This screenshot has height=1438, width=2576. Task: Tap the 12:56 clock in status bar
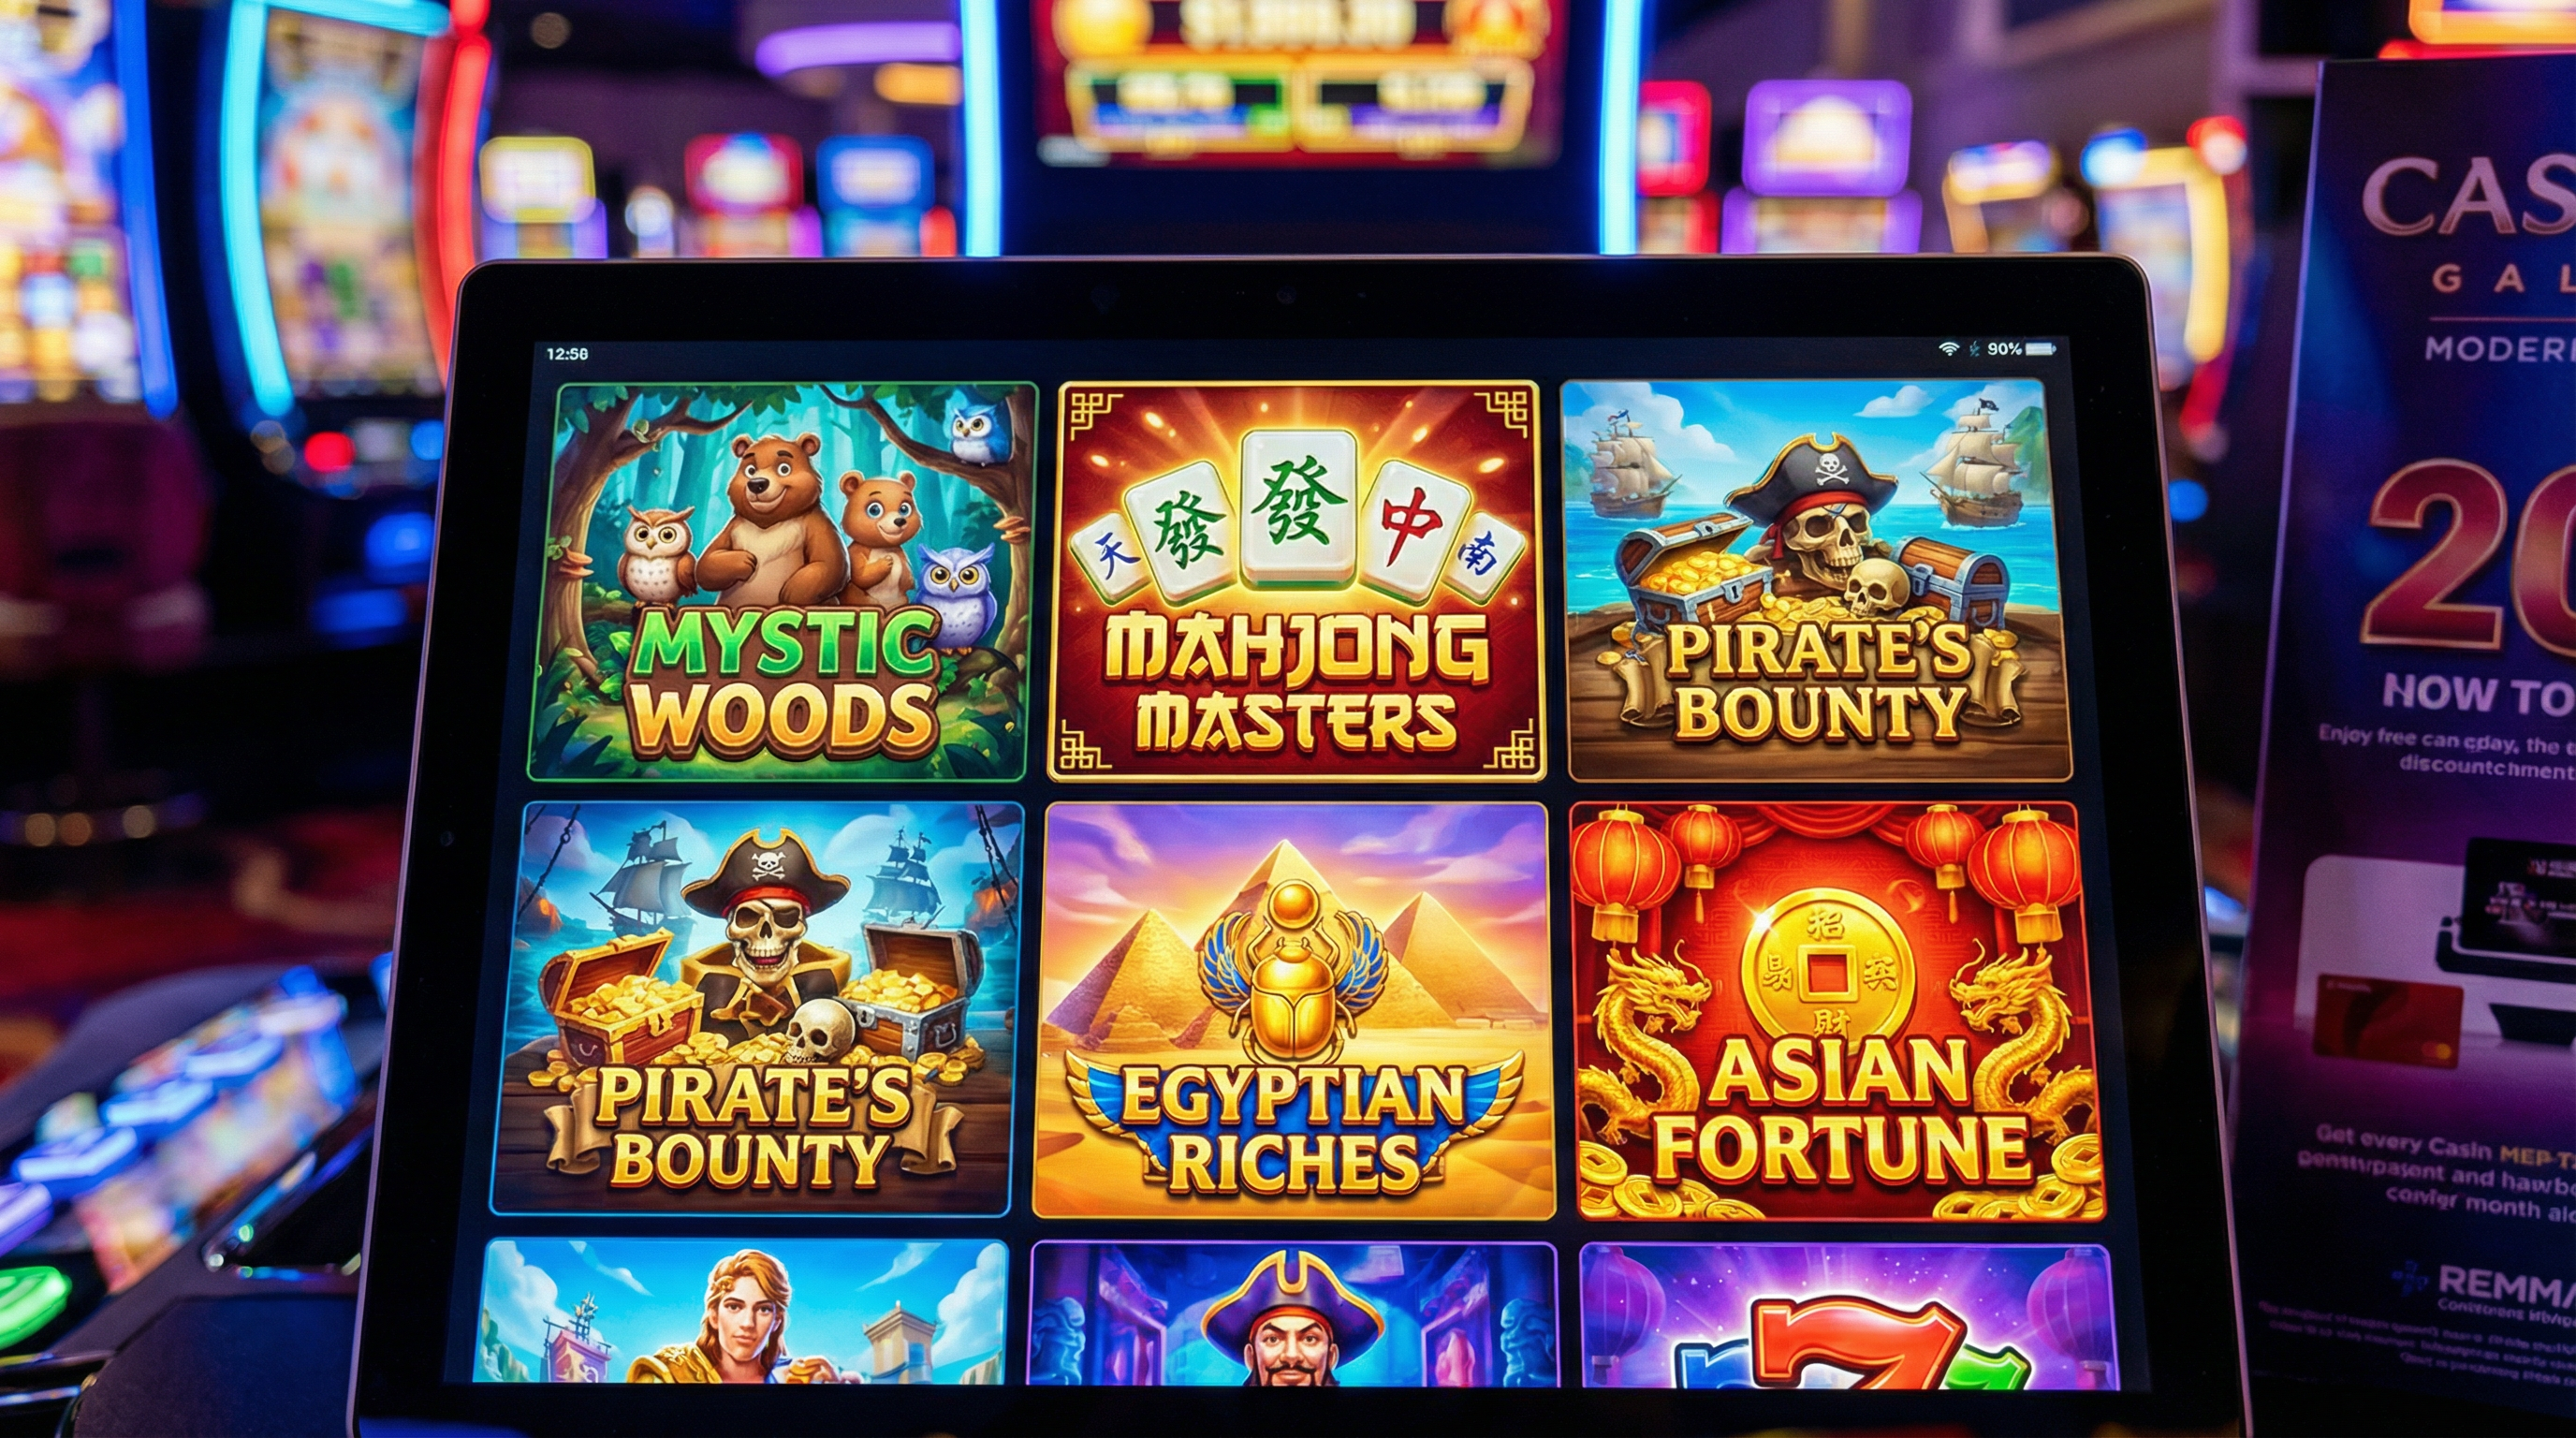(x=567, y=354)
